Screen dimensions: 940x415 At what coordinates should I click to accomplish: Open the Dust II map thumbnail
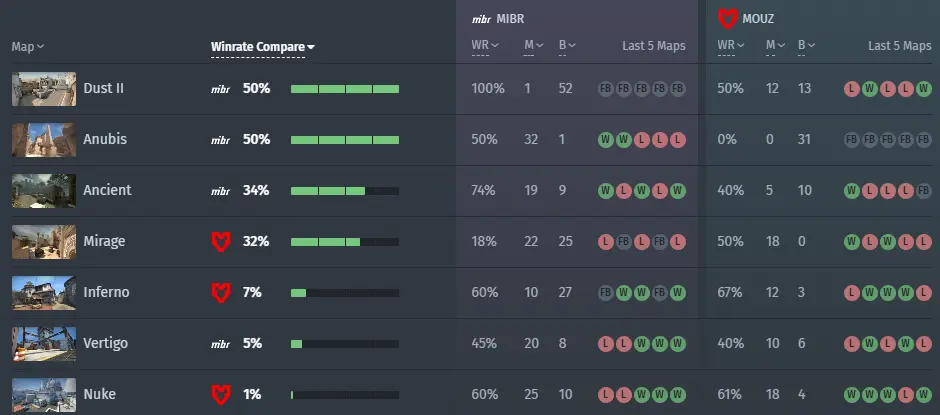click(x=44, y=88)
